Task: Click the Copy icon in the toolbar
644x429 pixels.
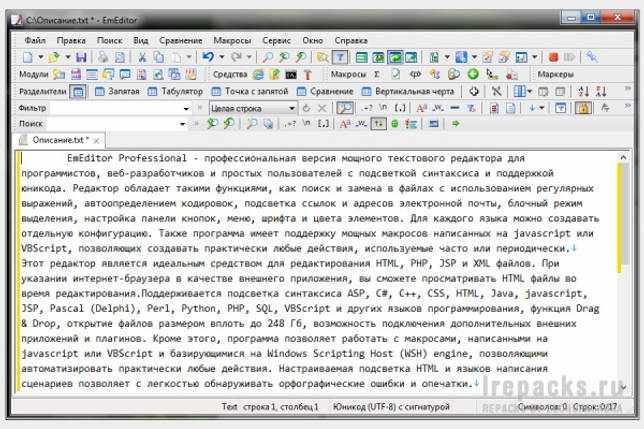Action: [159, 57]
